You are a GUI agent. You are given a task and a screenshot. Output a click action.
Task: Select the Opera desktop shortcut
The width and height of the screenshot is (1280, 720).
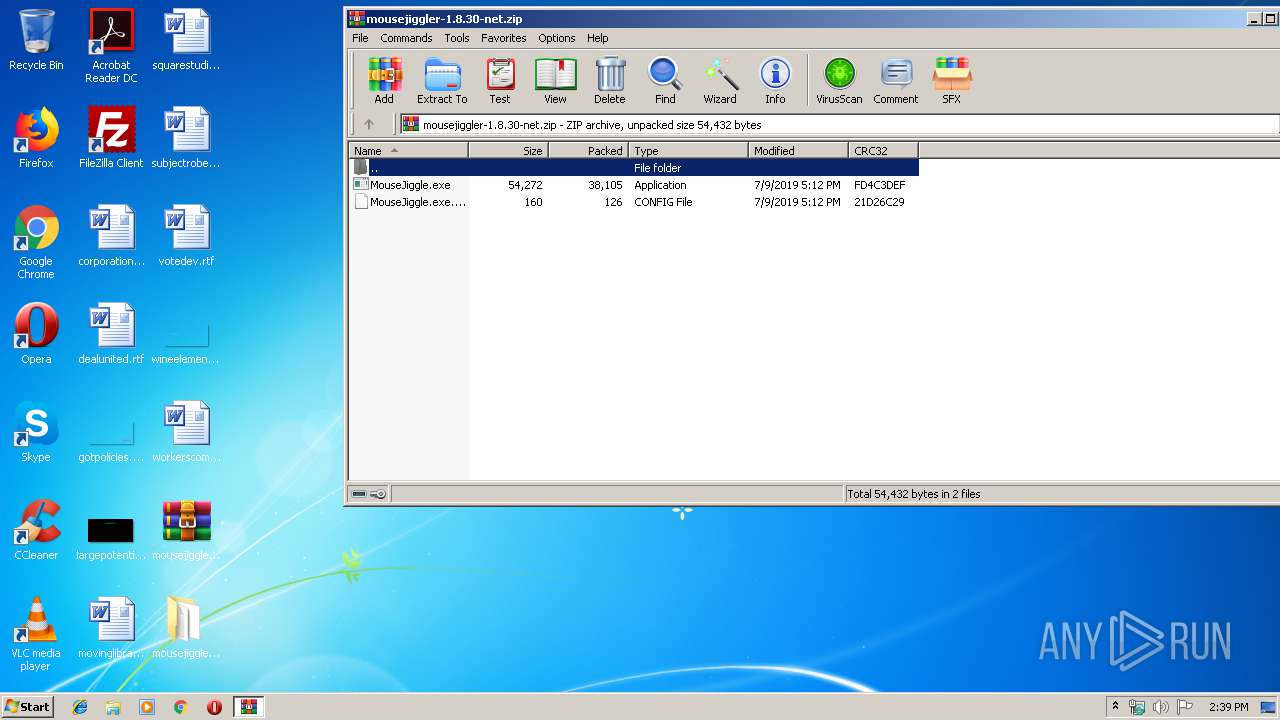click(36, 334)
